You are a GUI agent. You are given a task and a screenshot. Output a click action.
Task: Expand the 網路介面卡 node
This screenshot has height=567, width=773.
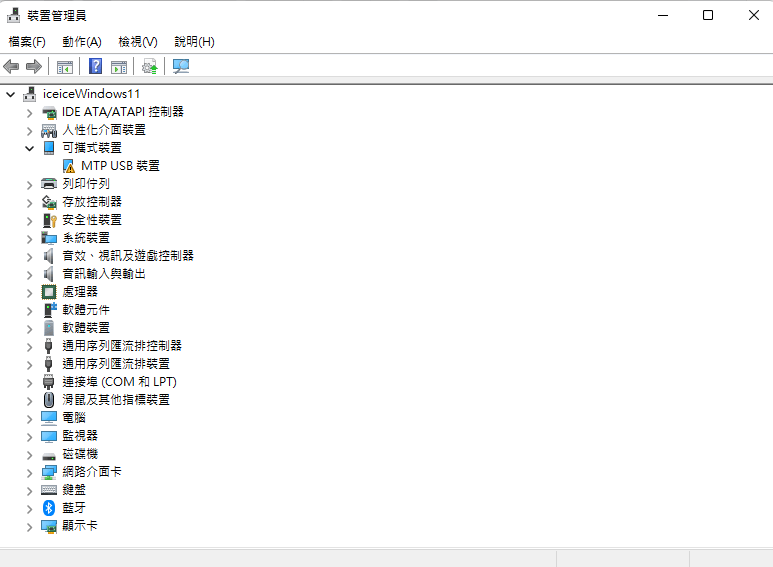(30, 473)
